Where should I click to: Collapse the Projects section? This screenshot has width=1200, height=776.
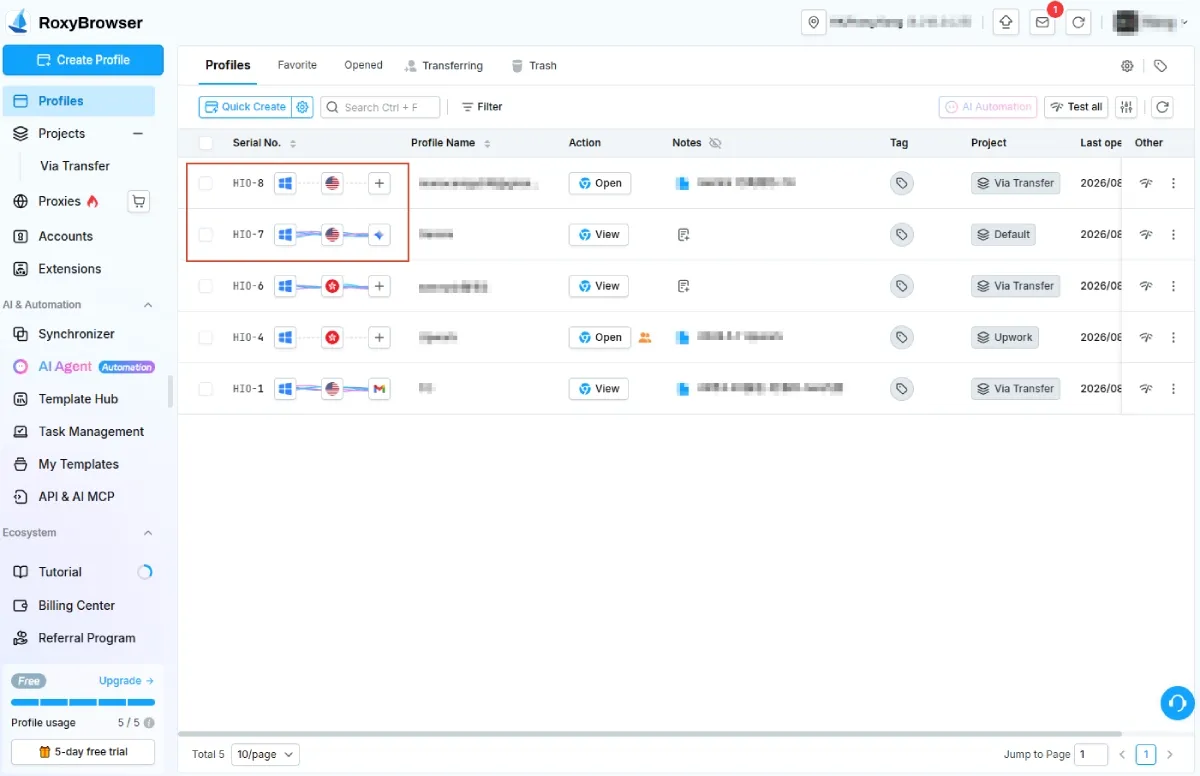coord(138,134)
